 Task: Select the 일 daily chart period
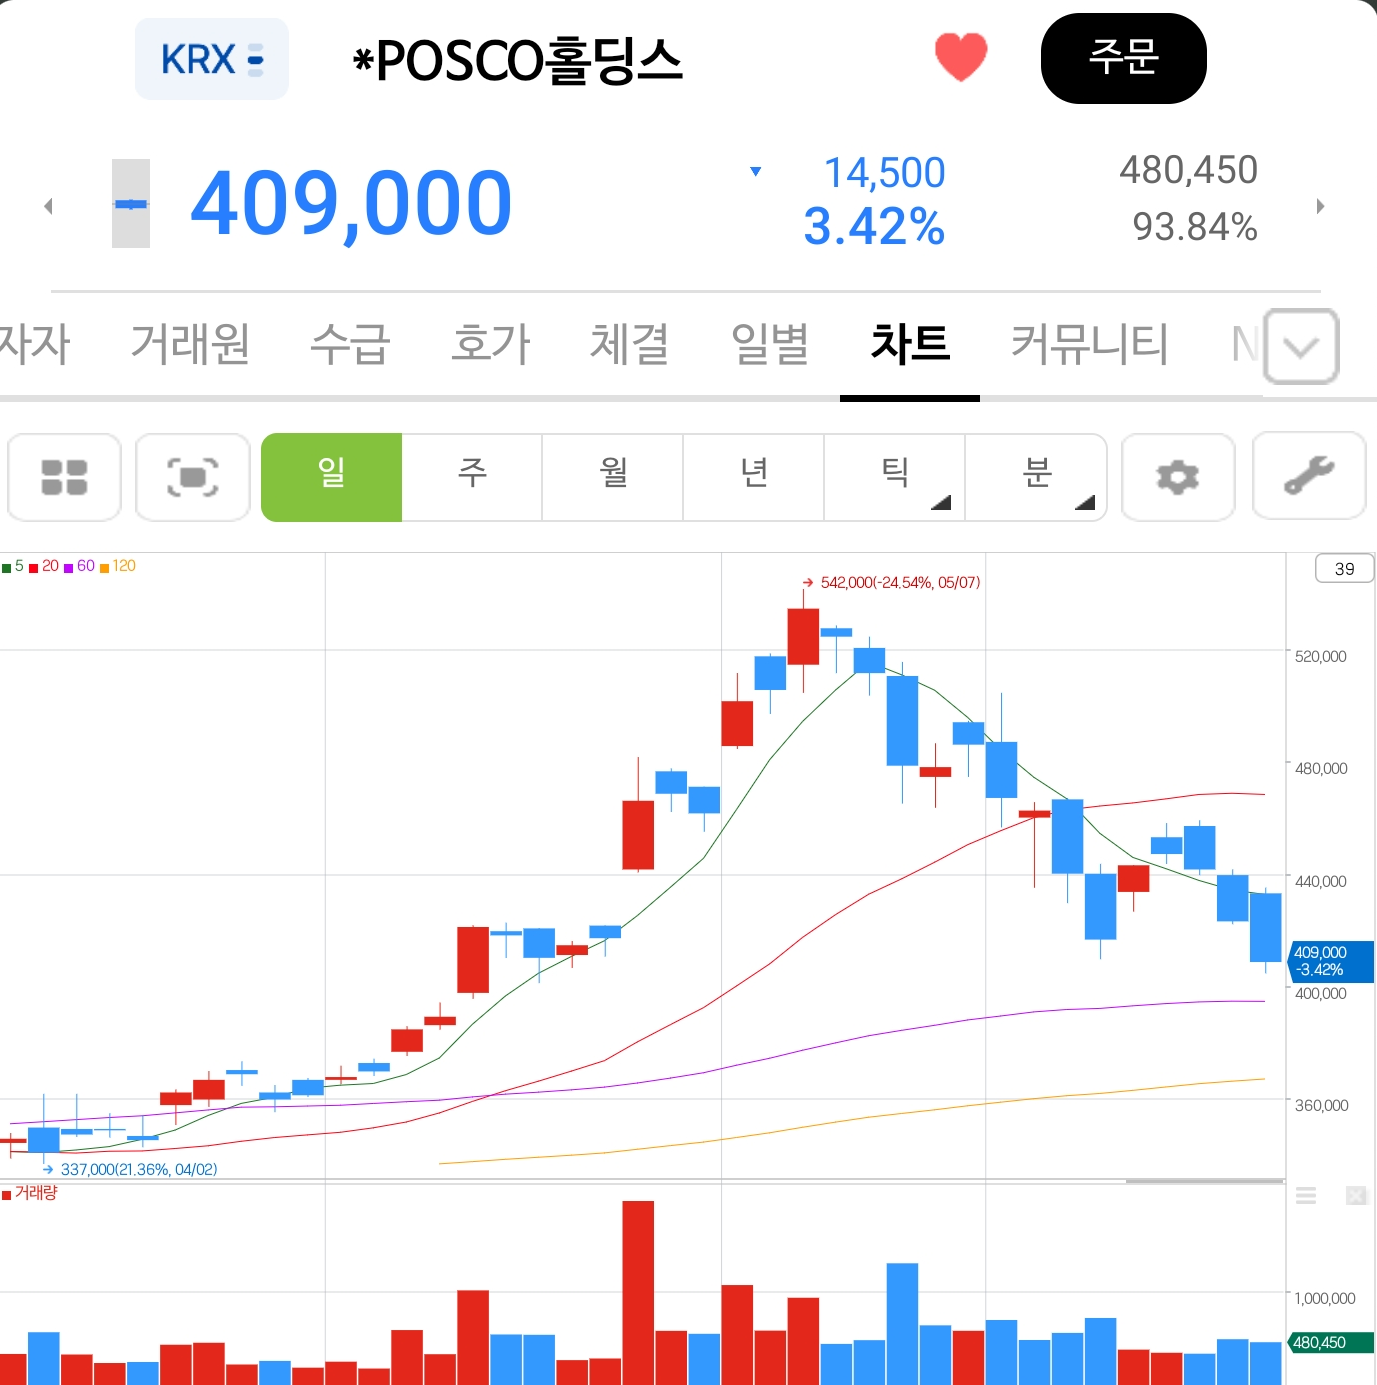point(331,477)
